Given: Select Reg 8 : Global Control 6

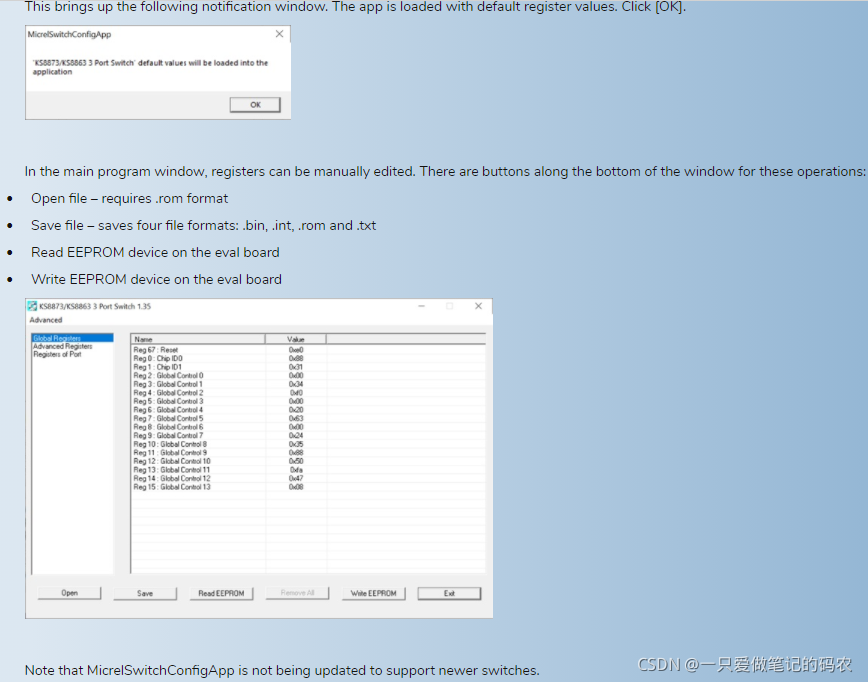Looking at the screenshot, I should [308, 427].
